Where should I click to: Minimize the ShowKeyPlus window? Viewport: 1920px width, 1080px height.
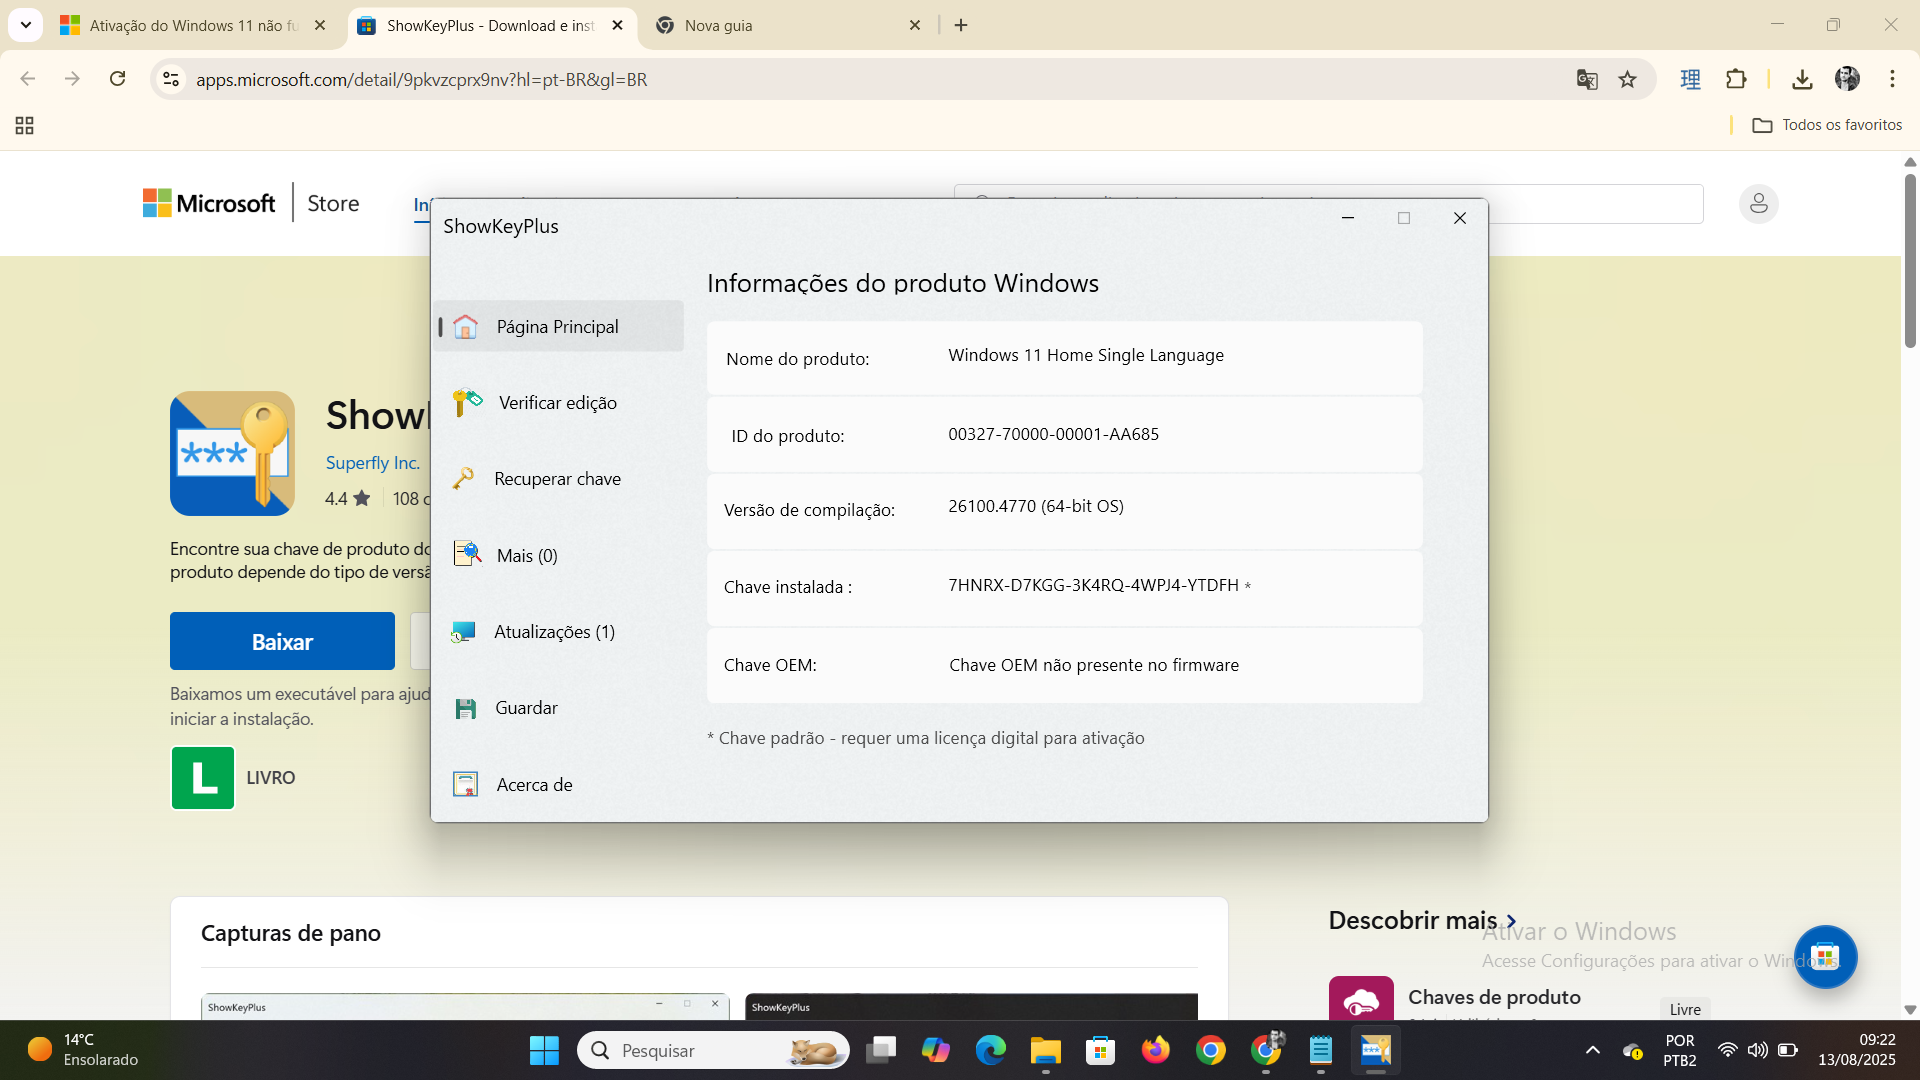pos(1348,218)
